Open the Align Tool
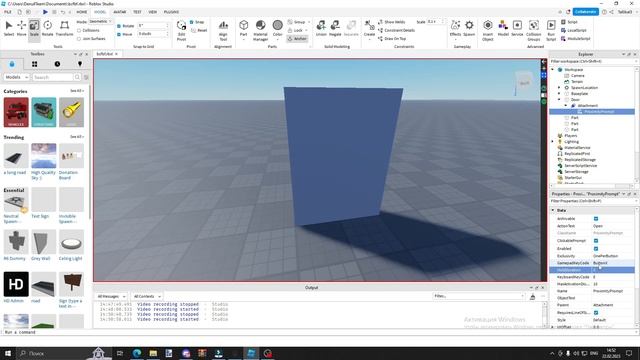The height and width of the screenshot is (360, 640). [x=223, y=30]
